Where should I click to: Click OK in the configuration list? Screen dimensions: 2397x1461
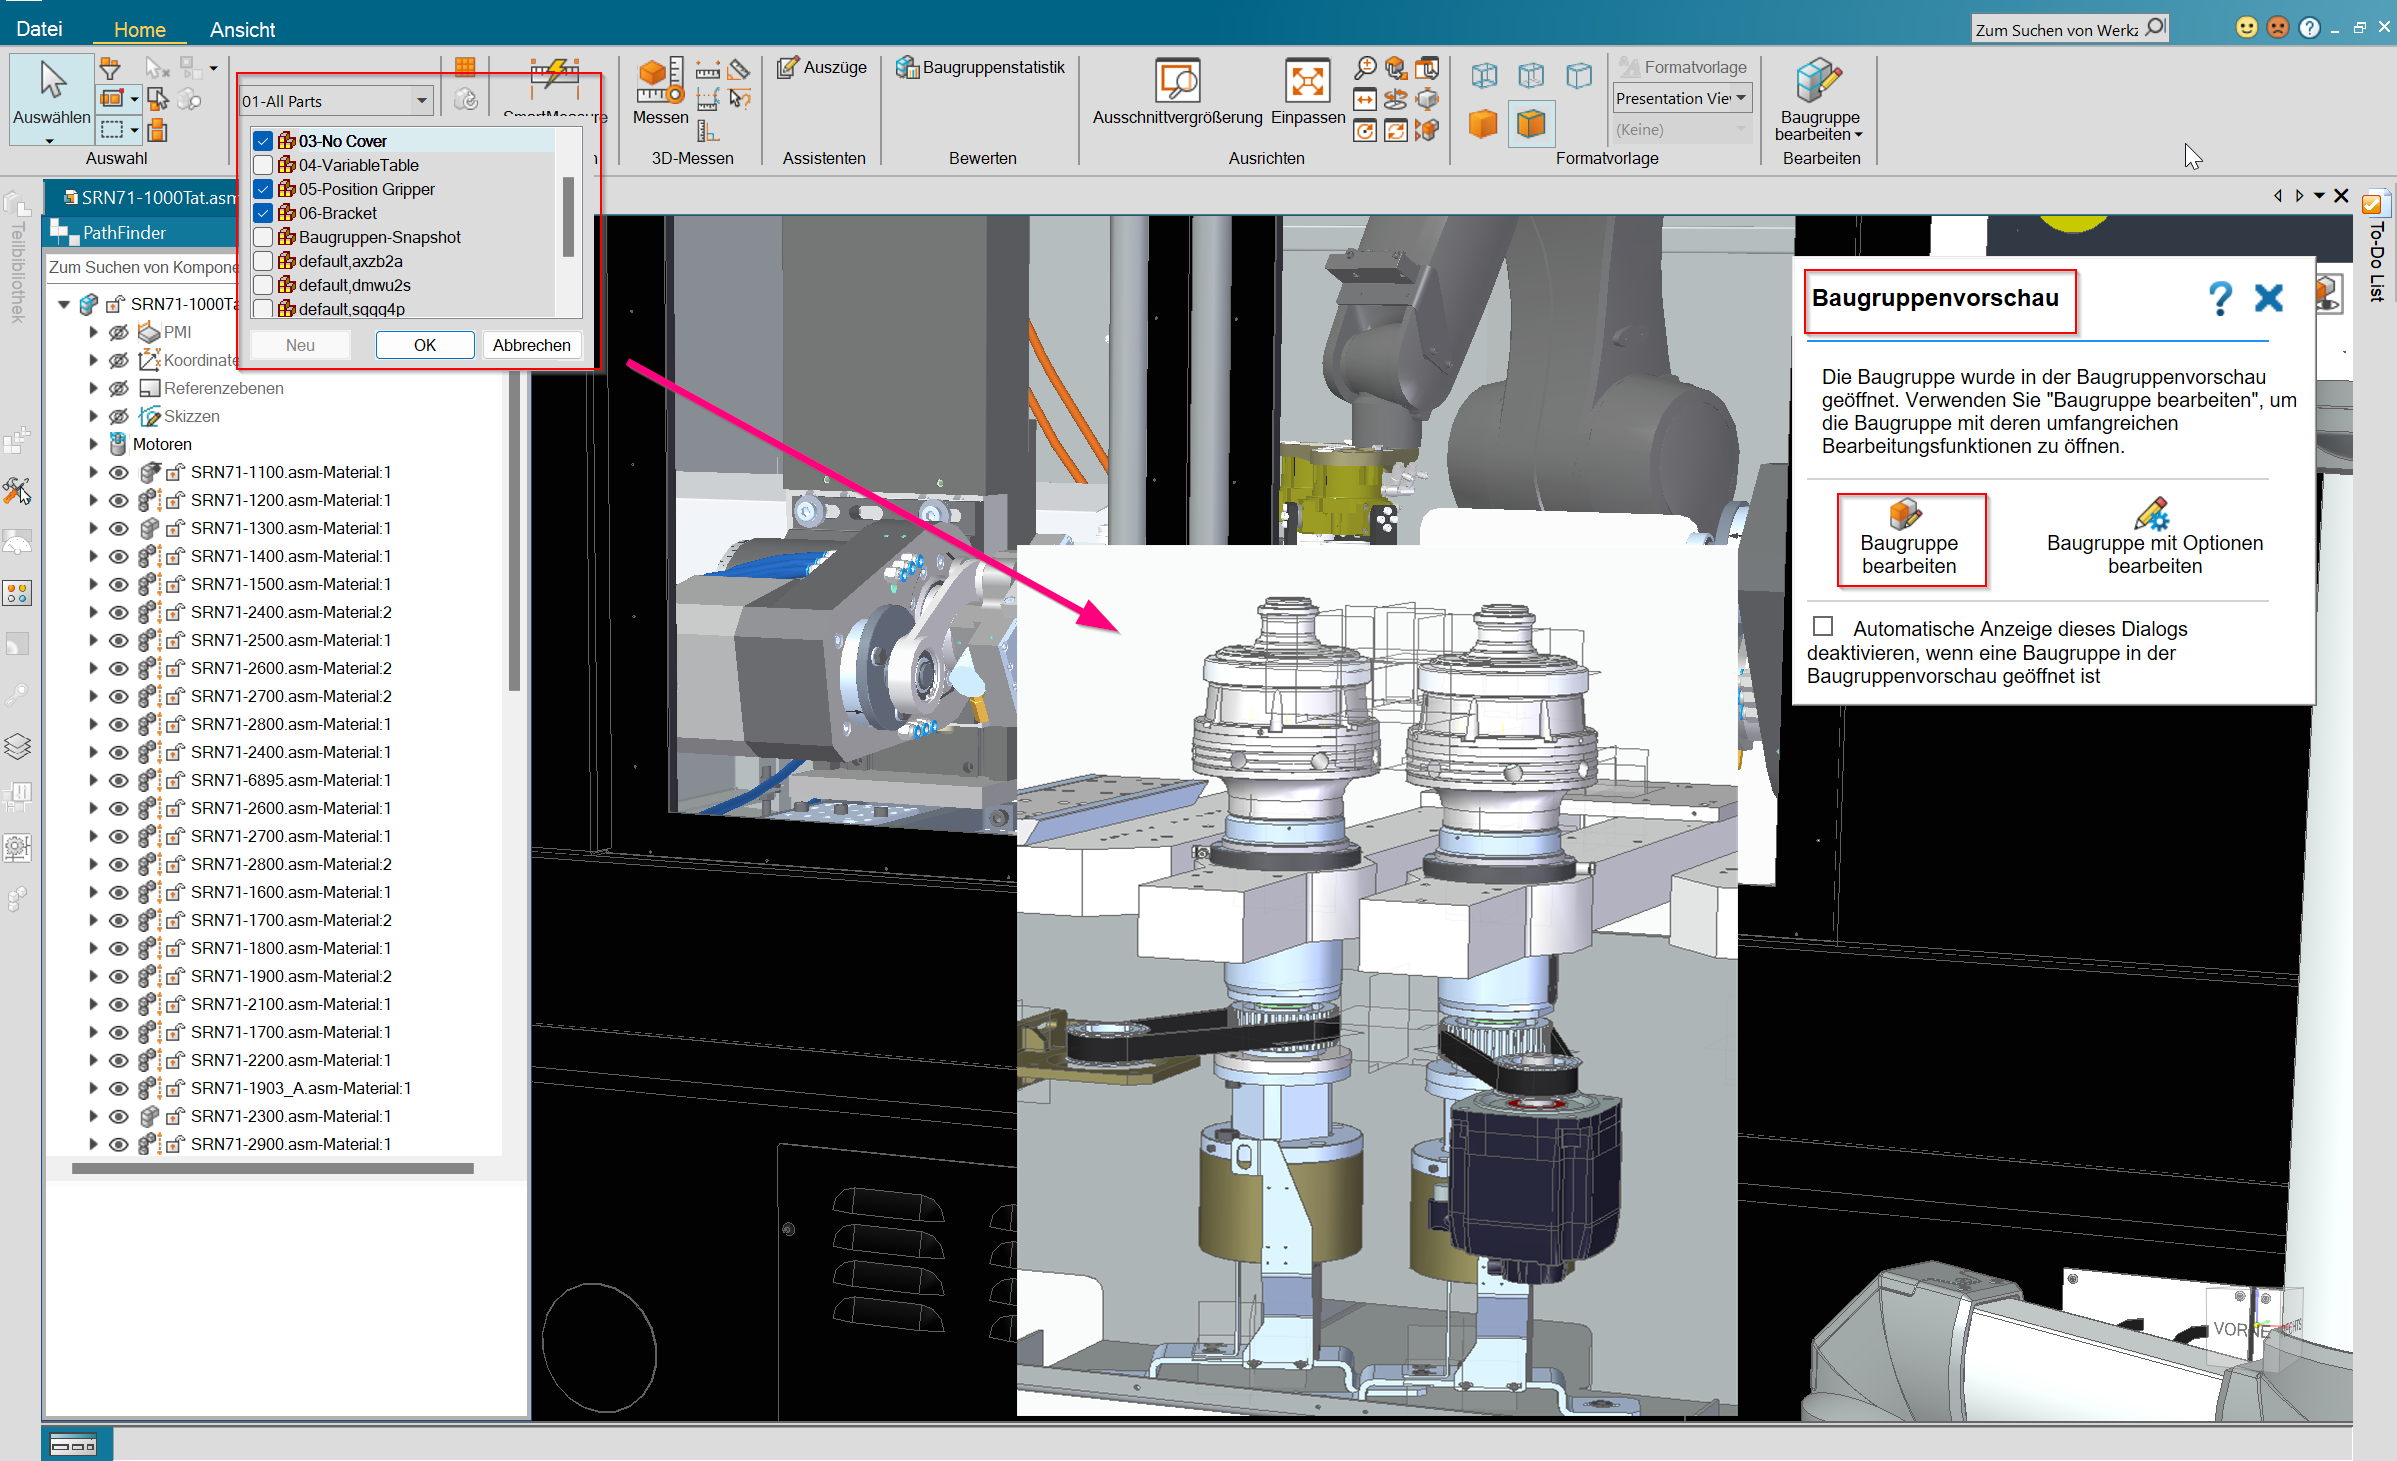[x=424, y=345]
